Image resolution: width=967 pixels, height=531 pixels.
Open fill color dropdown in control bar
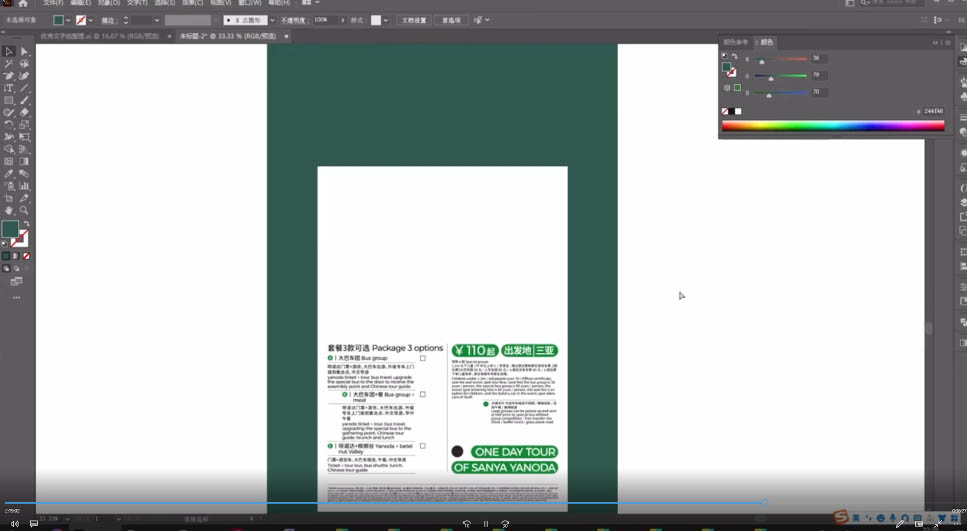coord(68,20)
